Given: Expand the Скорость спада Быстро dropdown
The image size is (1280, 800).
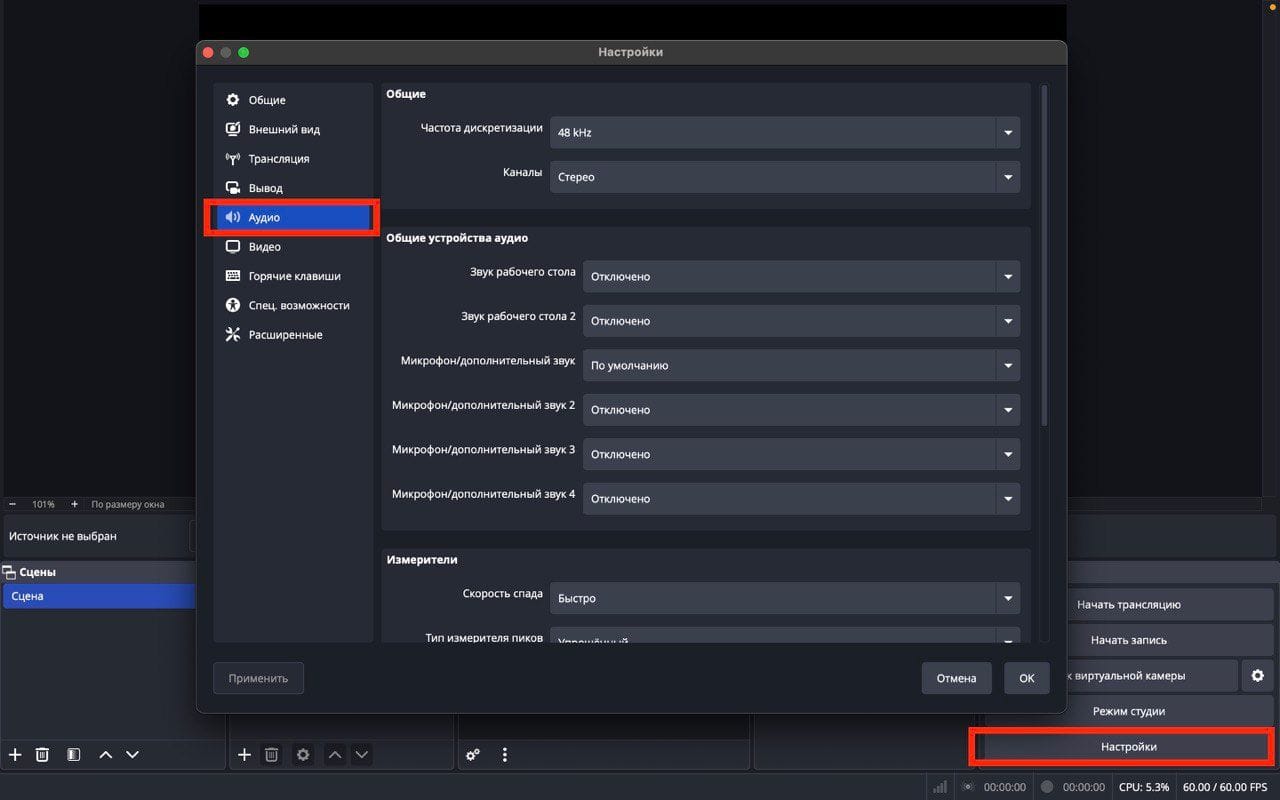Looking at the screenshot, I should [785, 598].
